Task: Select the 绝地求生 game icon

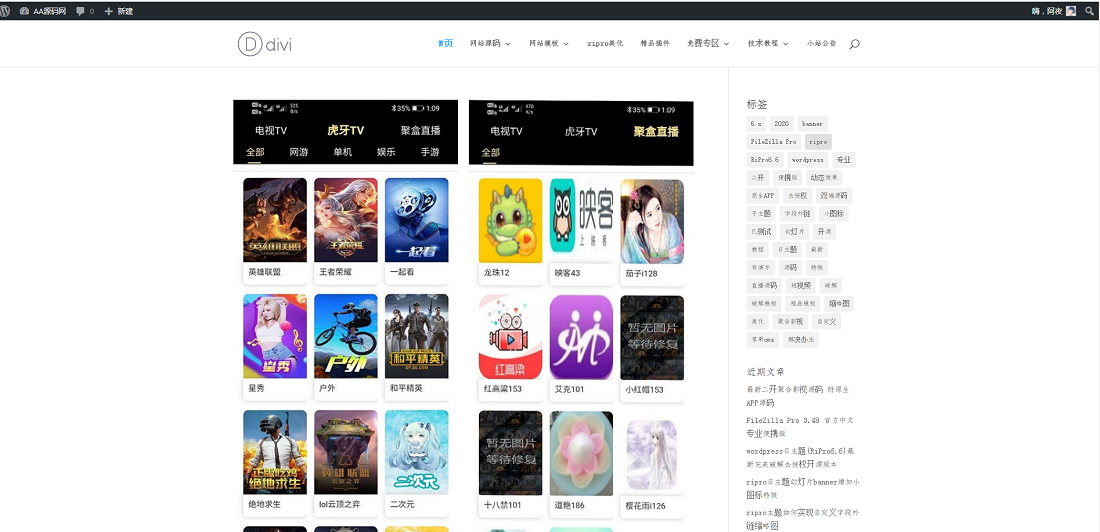Action: [275, 453]
